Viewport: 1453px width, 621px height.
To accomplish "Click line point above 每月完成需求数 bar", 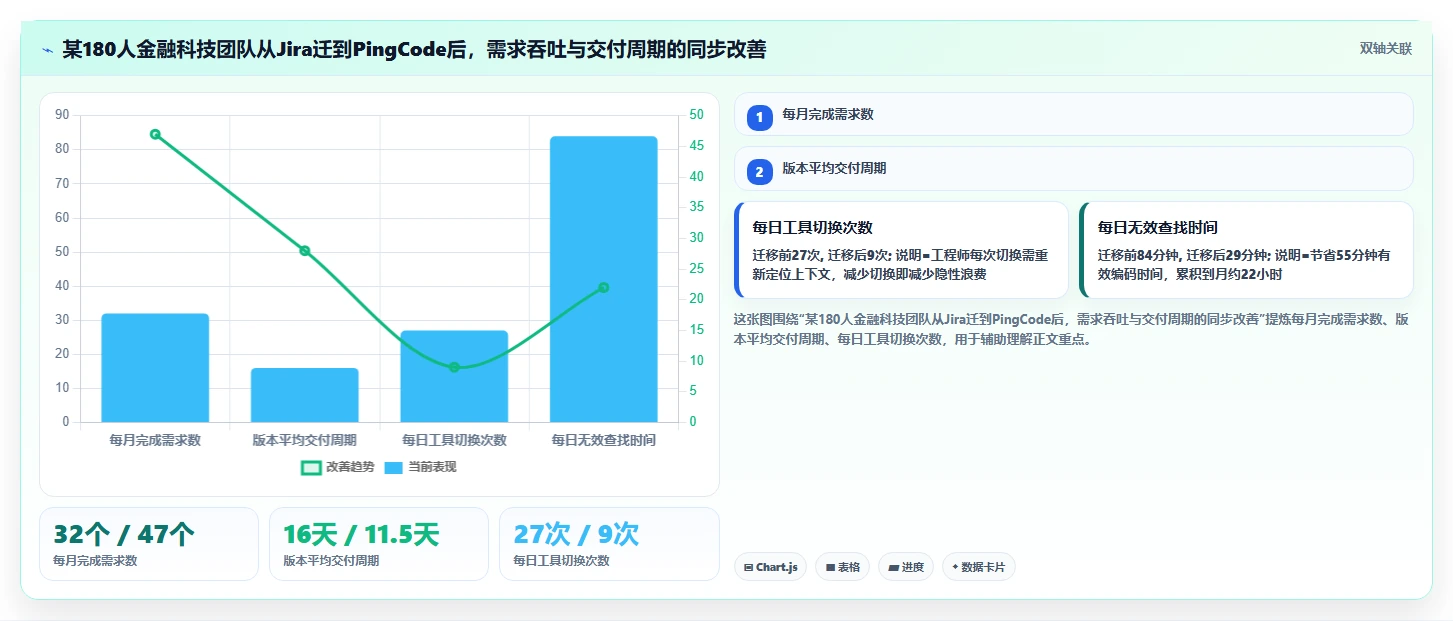I will pyautogui.click(x=155, y=134).
